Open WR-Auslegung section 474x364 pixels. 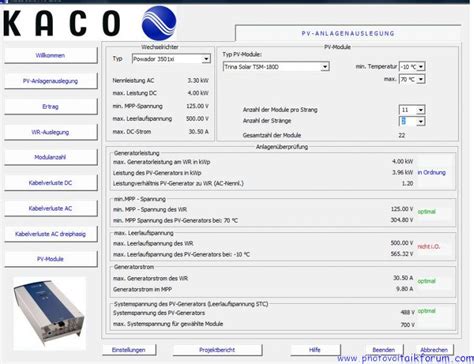pos(51,132)
